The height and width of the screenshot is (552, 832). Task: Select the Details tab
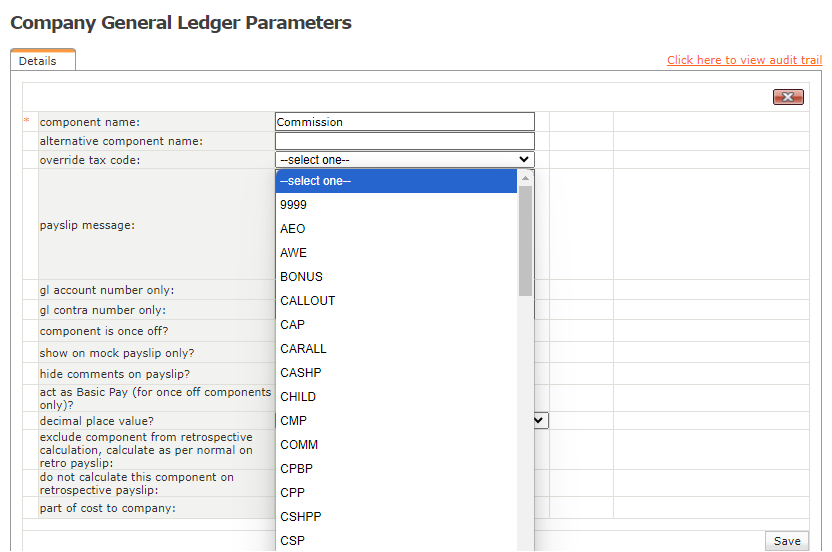[38, 61]
